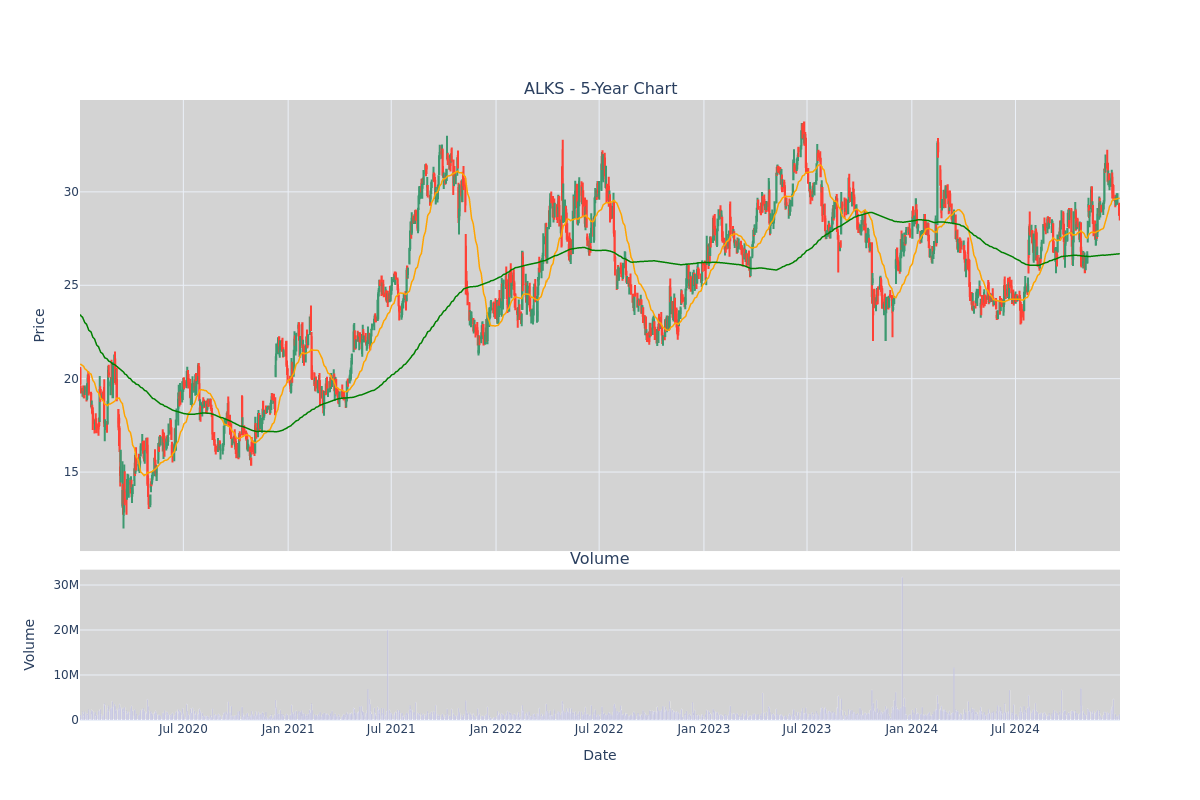This screenshot has width=1200, height=800.
Task: Select the price axis tick labeled "30"
Action: [x=71, y=192]
